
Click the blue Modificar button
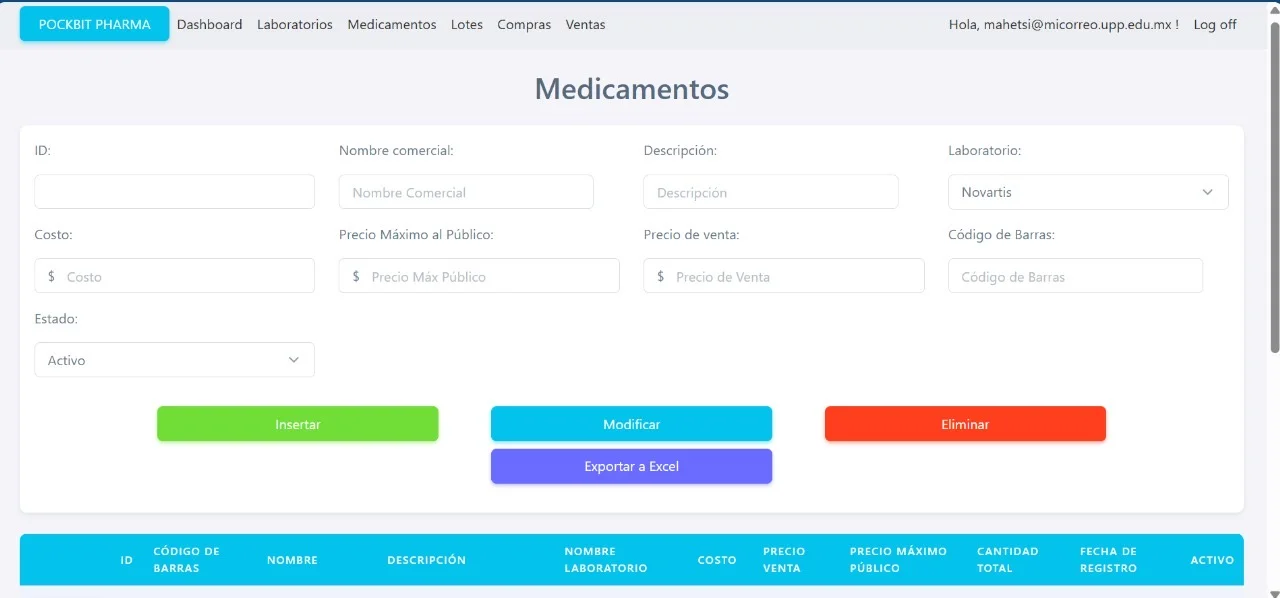click(x=631, y=424)
